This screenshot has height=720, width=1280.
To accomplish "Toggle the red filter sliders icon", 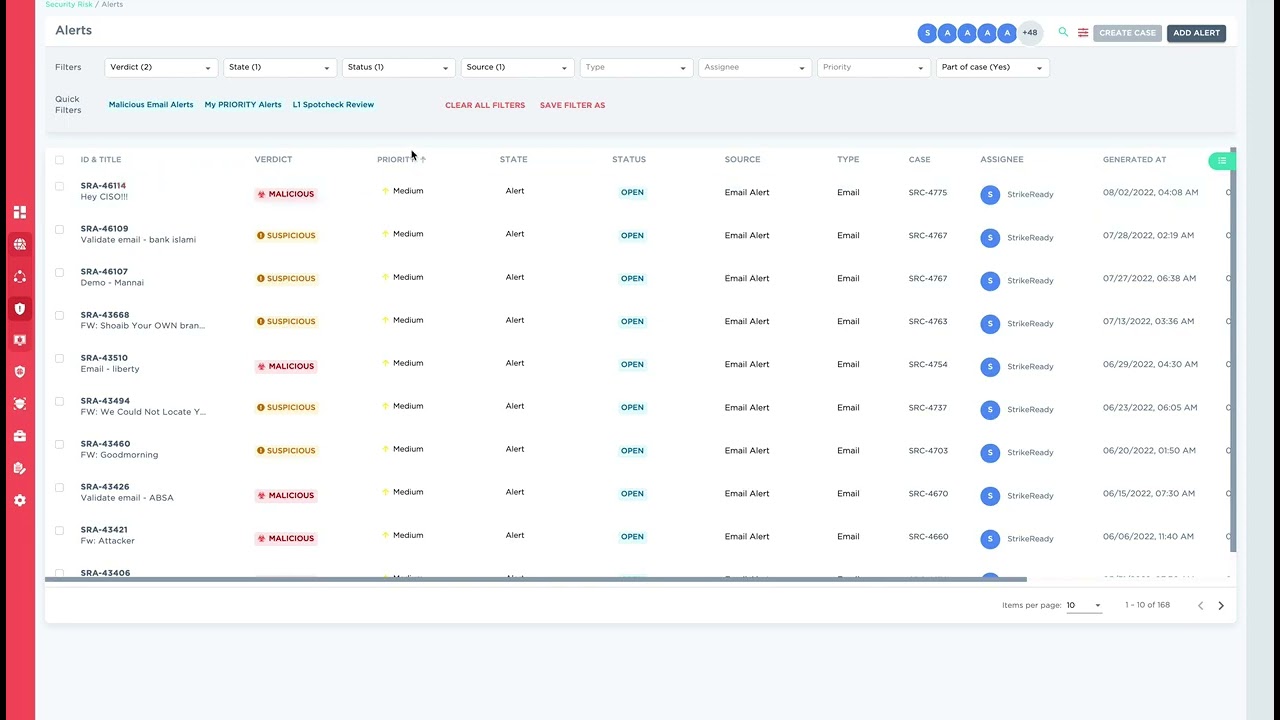I will coord(1083,33).
